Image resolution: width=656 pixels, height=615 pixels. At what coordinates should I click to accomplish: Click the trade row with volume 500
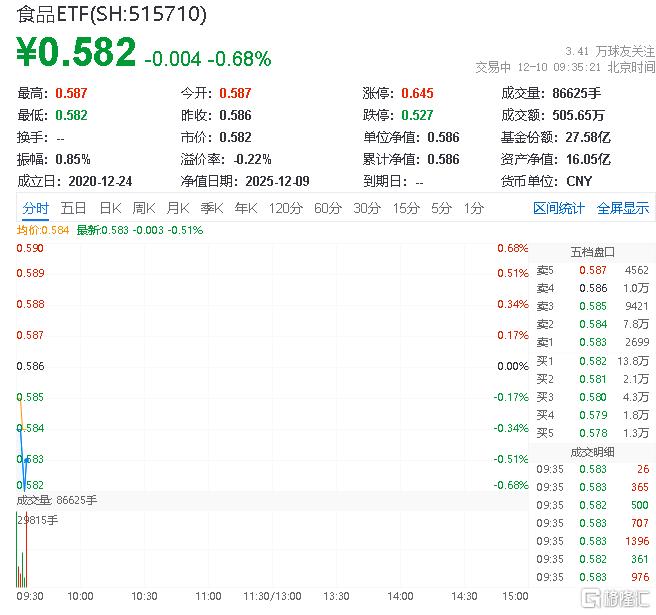592,505
